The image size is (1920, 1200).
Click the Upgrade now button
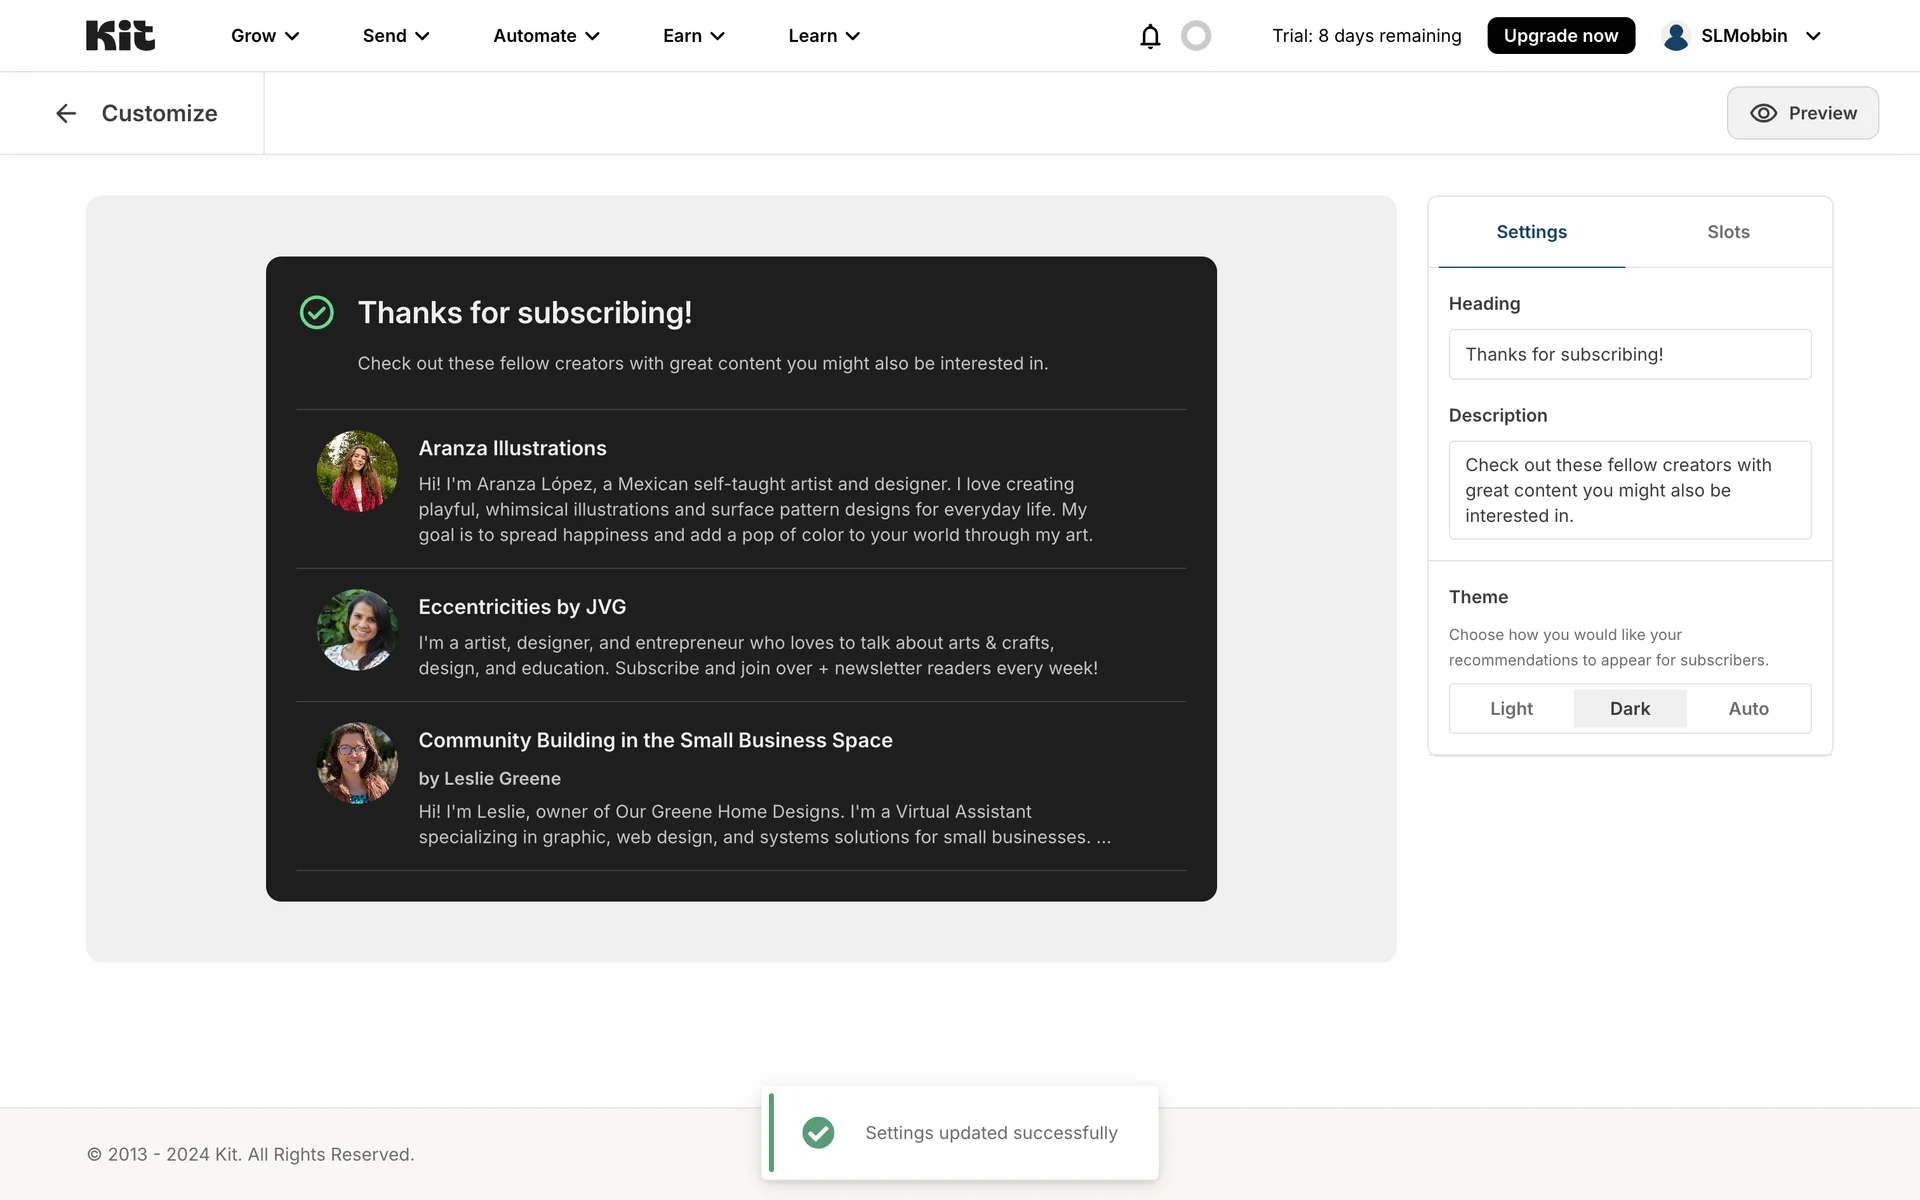tap(1560, 36)
